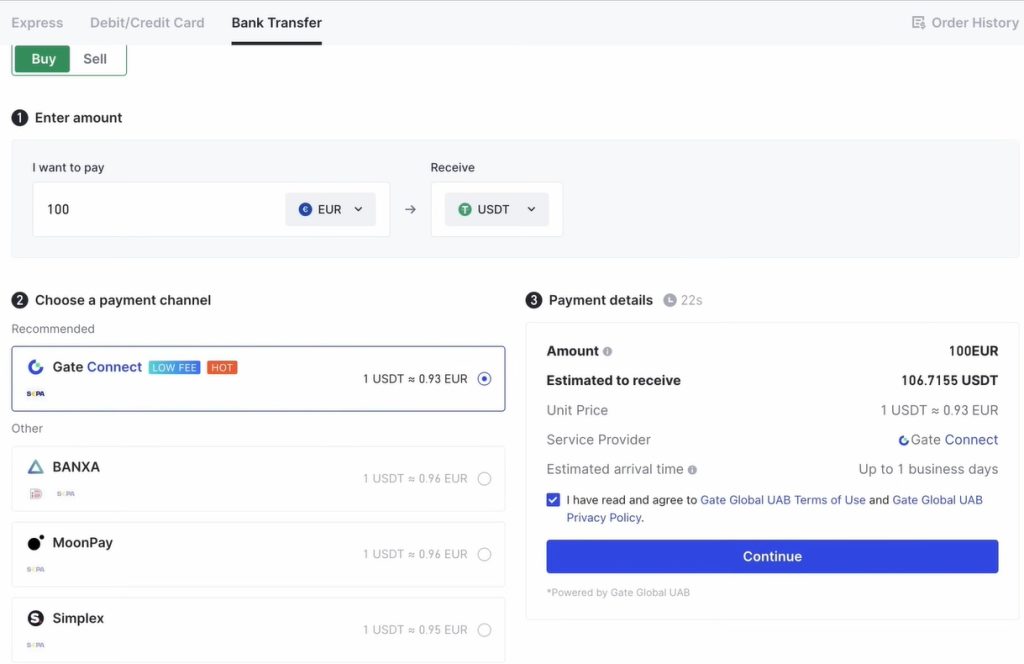
Task: Switch to the Express tab
Action: 37,21
